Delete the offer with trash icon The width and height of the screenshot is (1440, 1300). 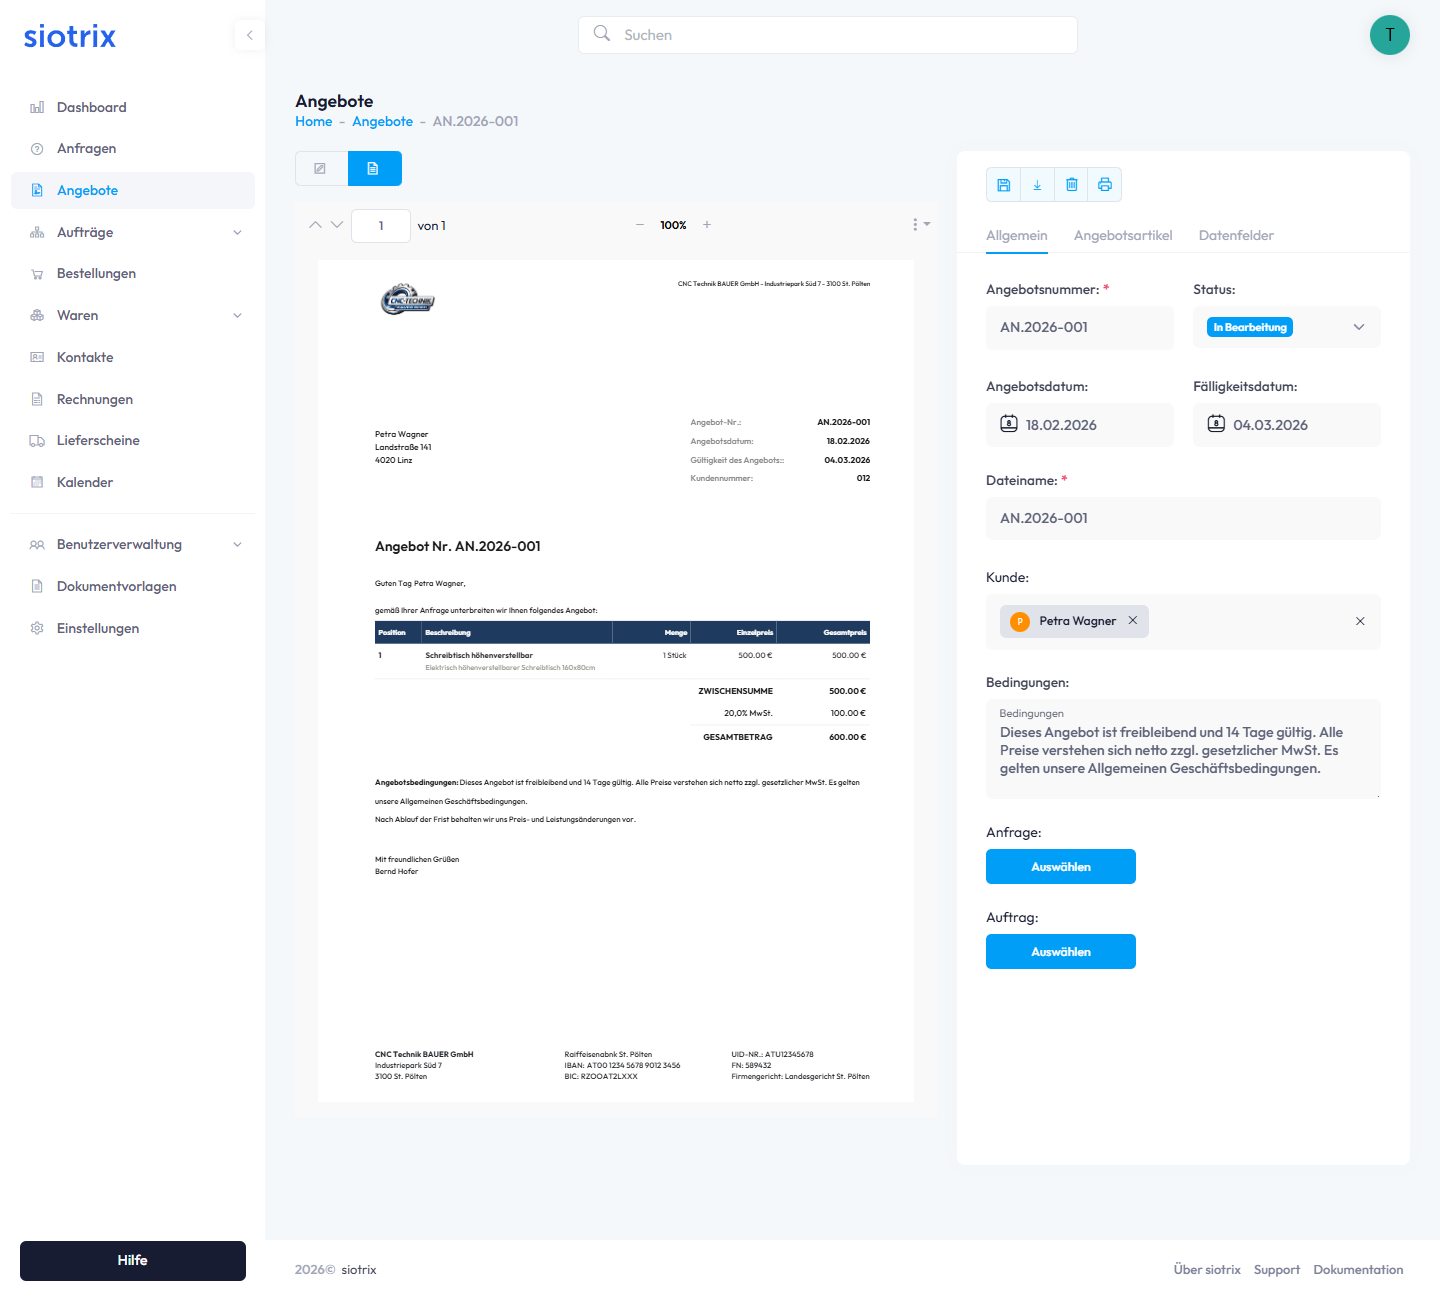tap(1071, 185)
